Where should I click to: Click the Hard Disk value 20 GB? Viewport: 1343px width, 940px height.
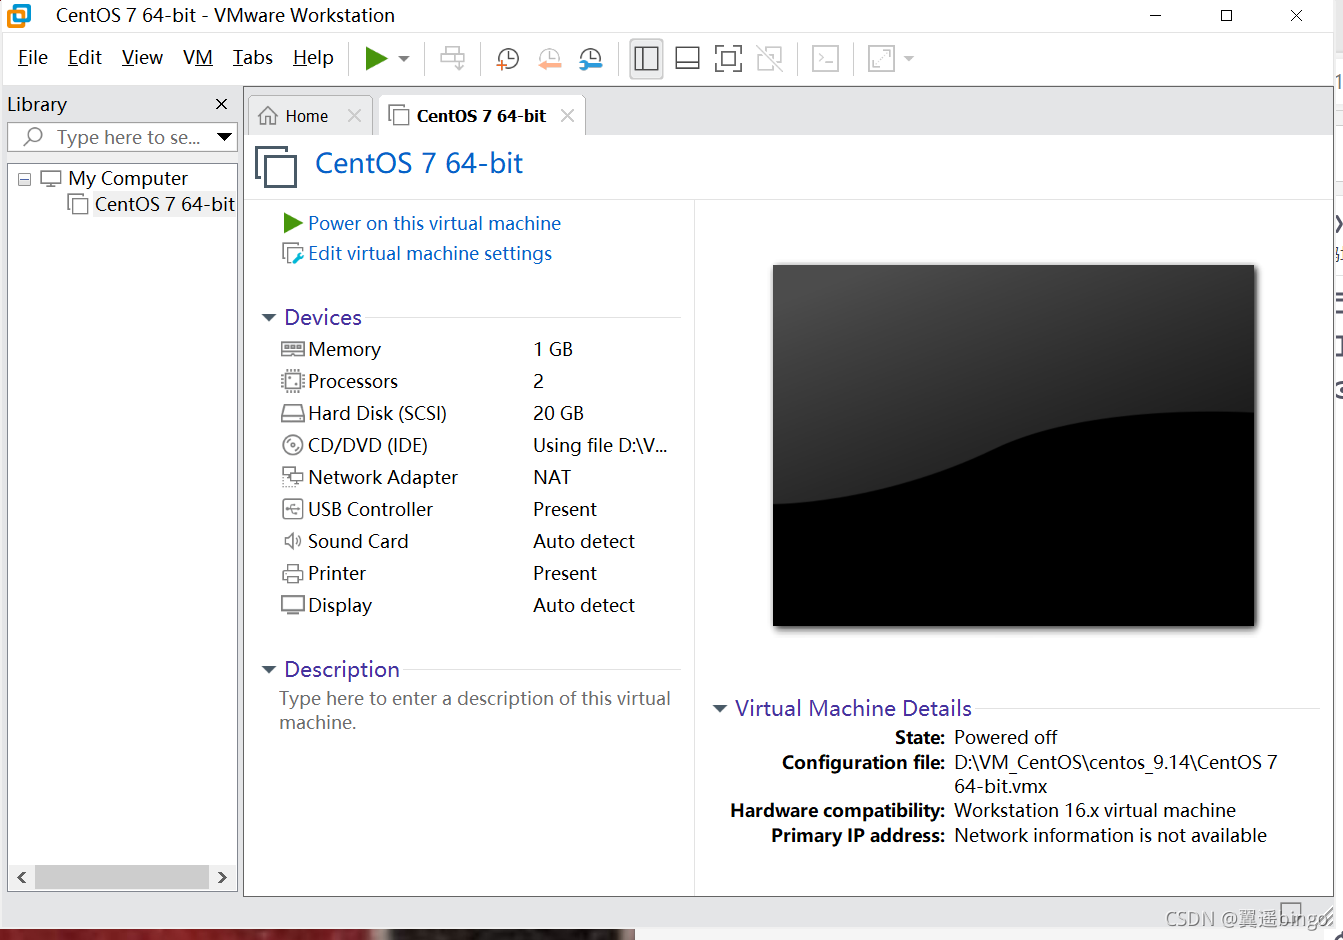[x=558, y=413]
